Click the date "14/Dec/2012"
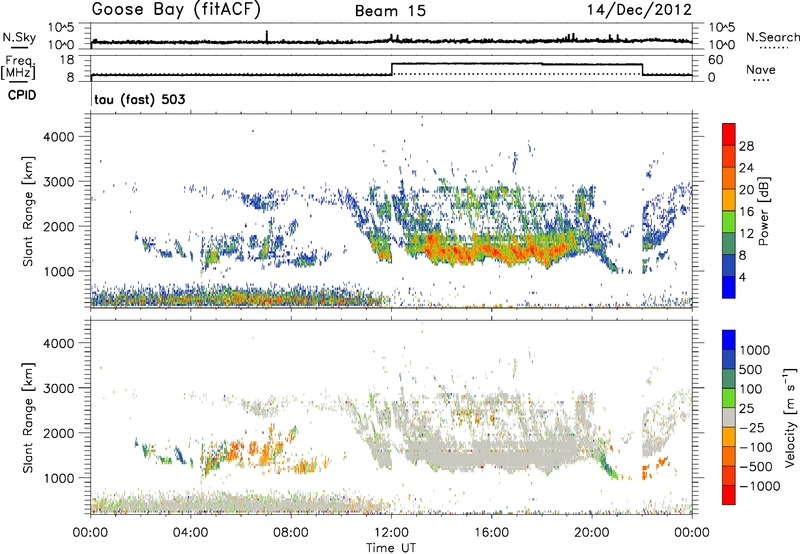Image resolution: width=800 pixels, height=554 pixels. pyautogui.click(x=640, y=9)
